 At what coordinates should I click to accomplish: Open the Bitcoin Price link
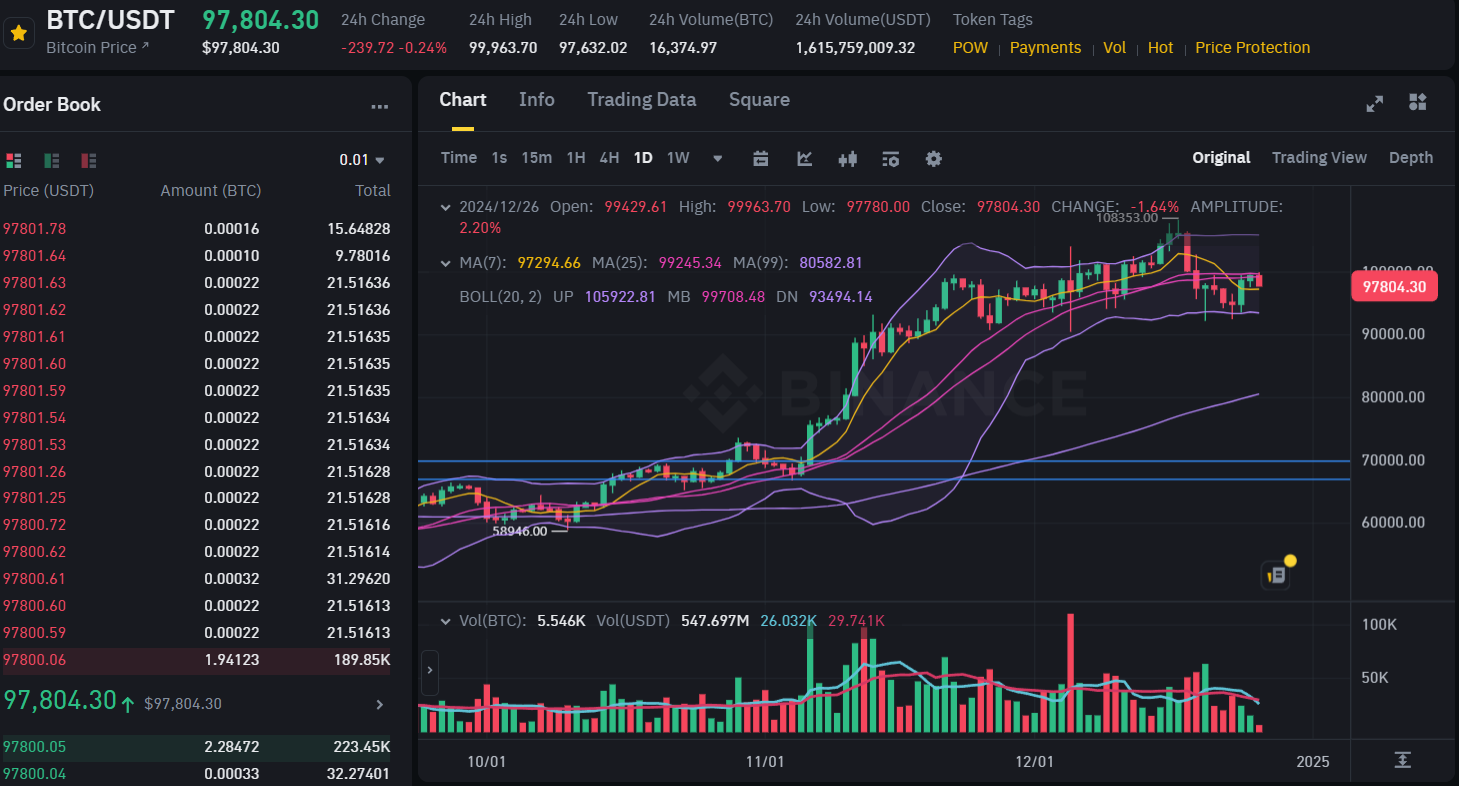coord(98,47)
